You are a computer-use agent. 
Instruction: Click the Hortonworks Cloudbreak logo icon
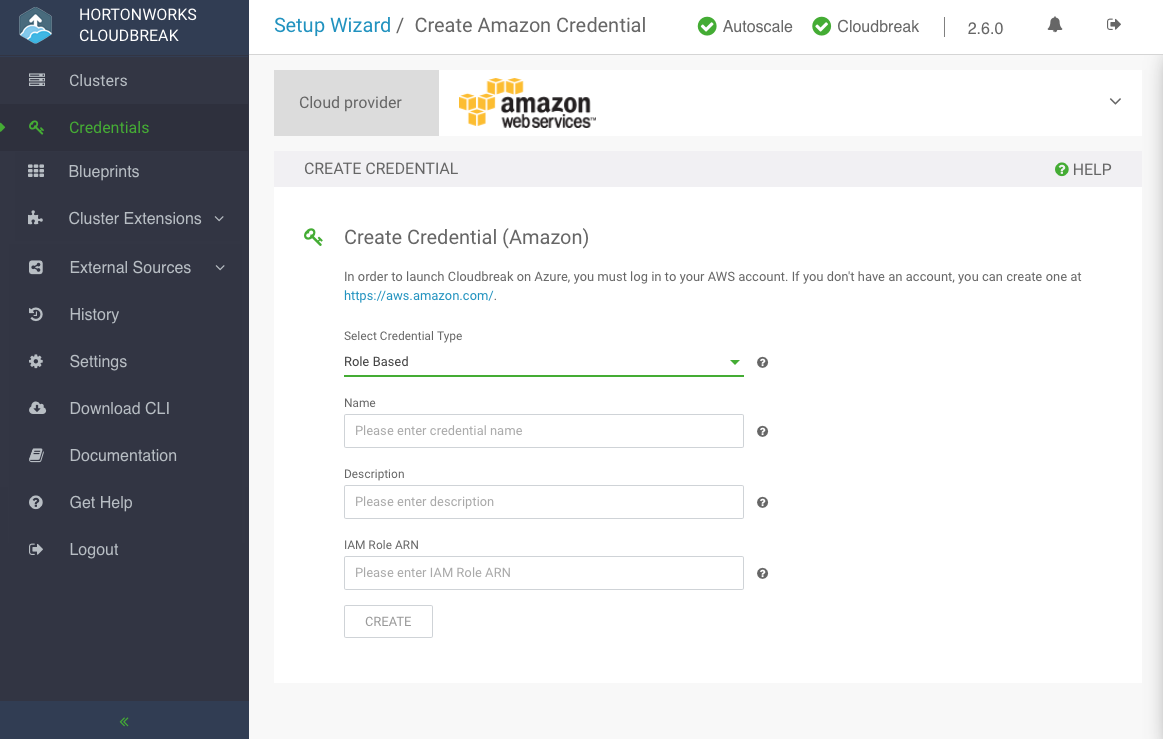click(35, 27)
